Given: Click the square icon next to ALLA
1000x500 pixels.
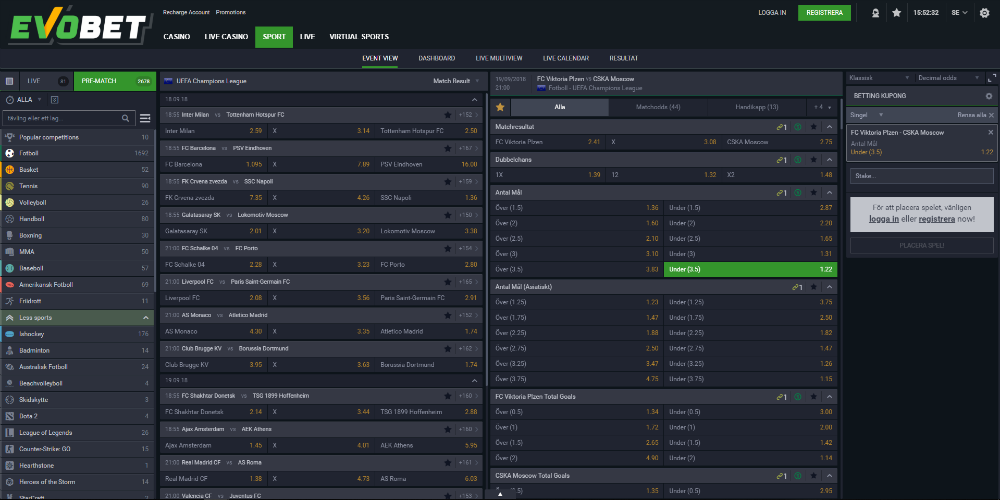Looking at the screenshot, I should (54, 99).
